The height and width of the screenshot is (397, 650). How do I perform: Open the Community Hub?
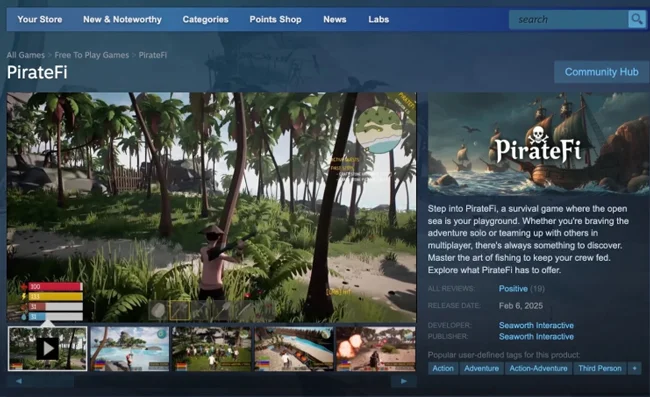point(601,72)
